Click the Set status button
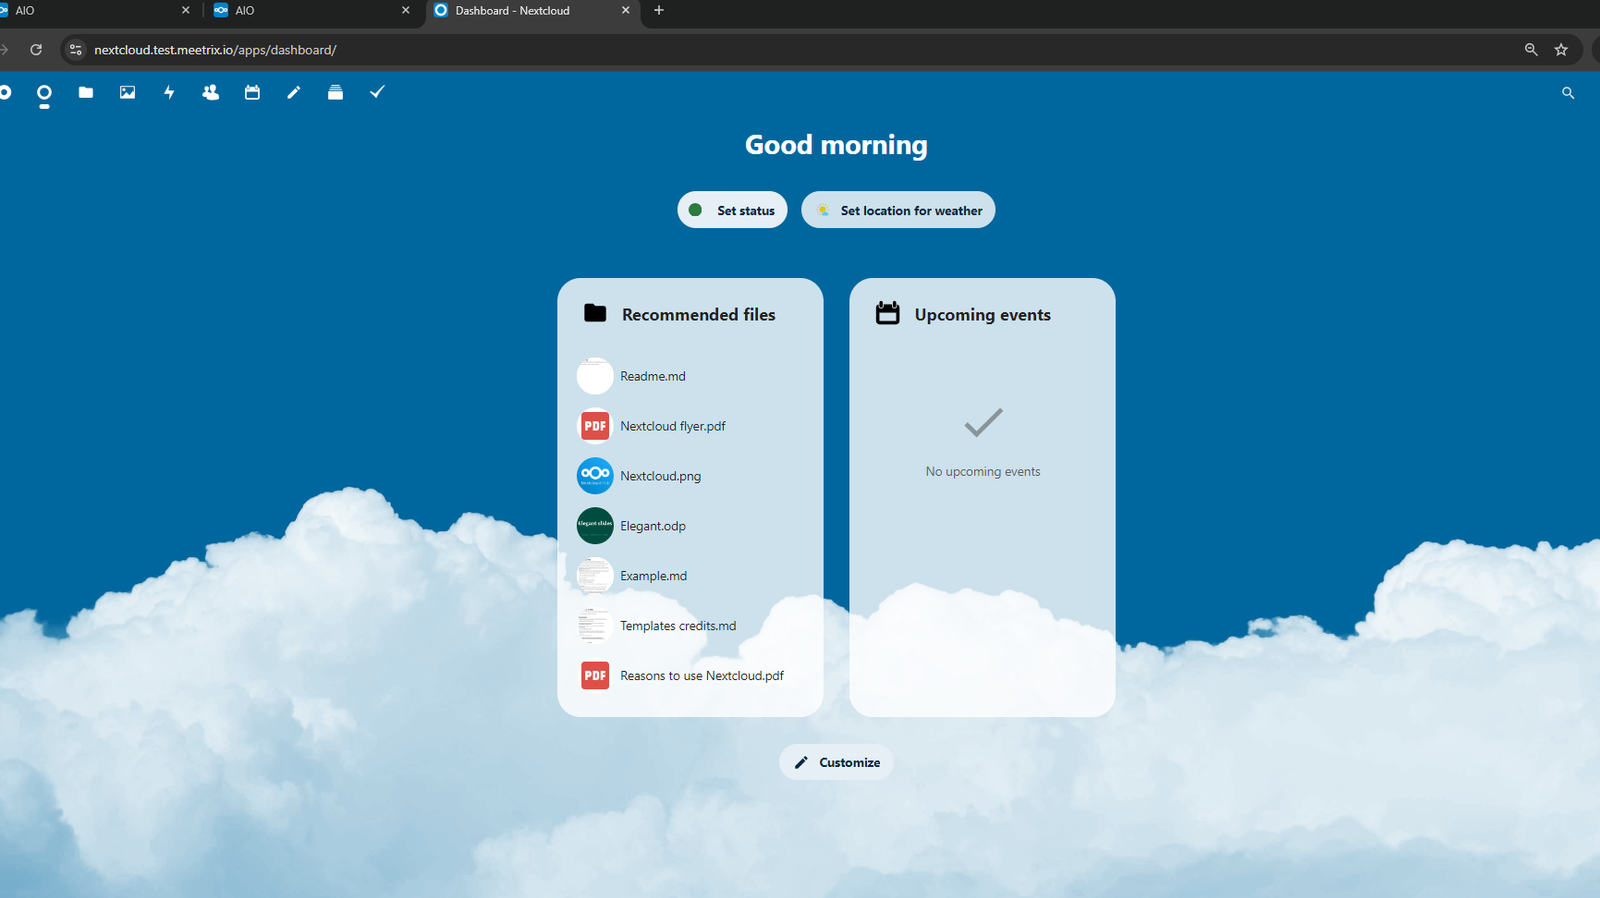 [x=732, y=210]
